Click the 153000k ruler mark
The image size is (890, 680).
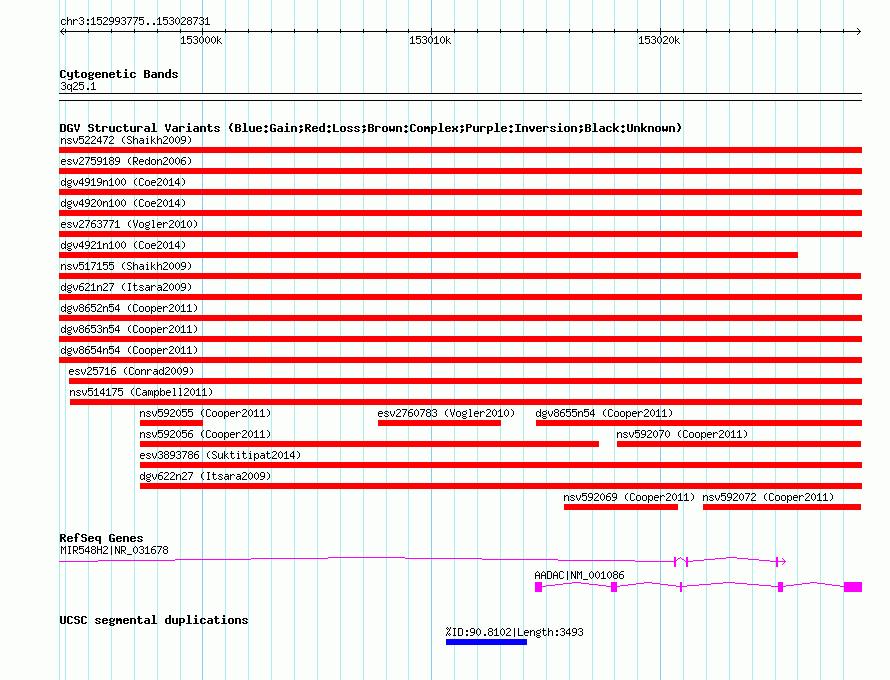click(x=201, y=40)
